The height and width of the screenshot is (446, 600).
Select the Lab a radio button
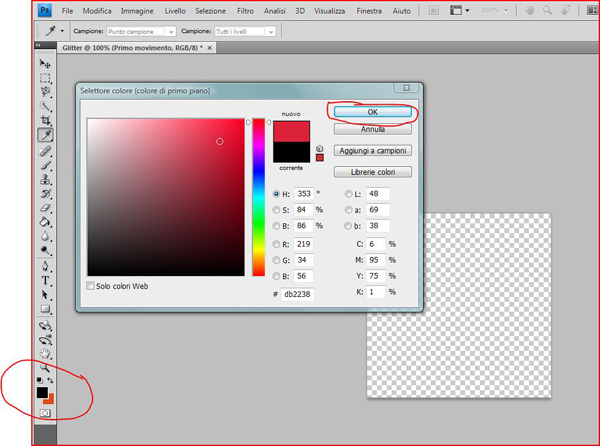click(x=348, y=210)
